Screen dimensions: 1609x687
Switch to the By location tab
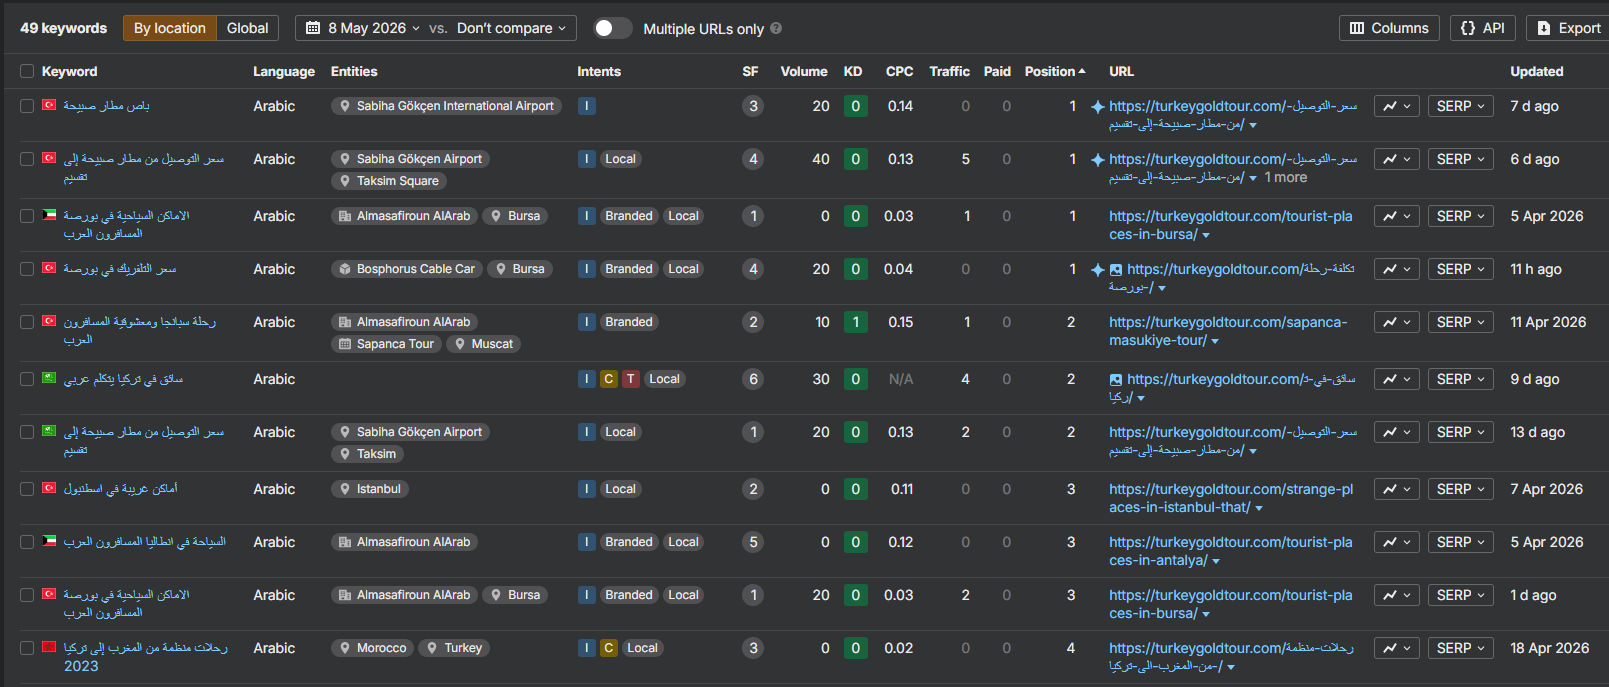pyautogui.click(x=170, y=28)
